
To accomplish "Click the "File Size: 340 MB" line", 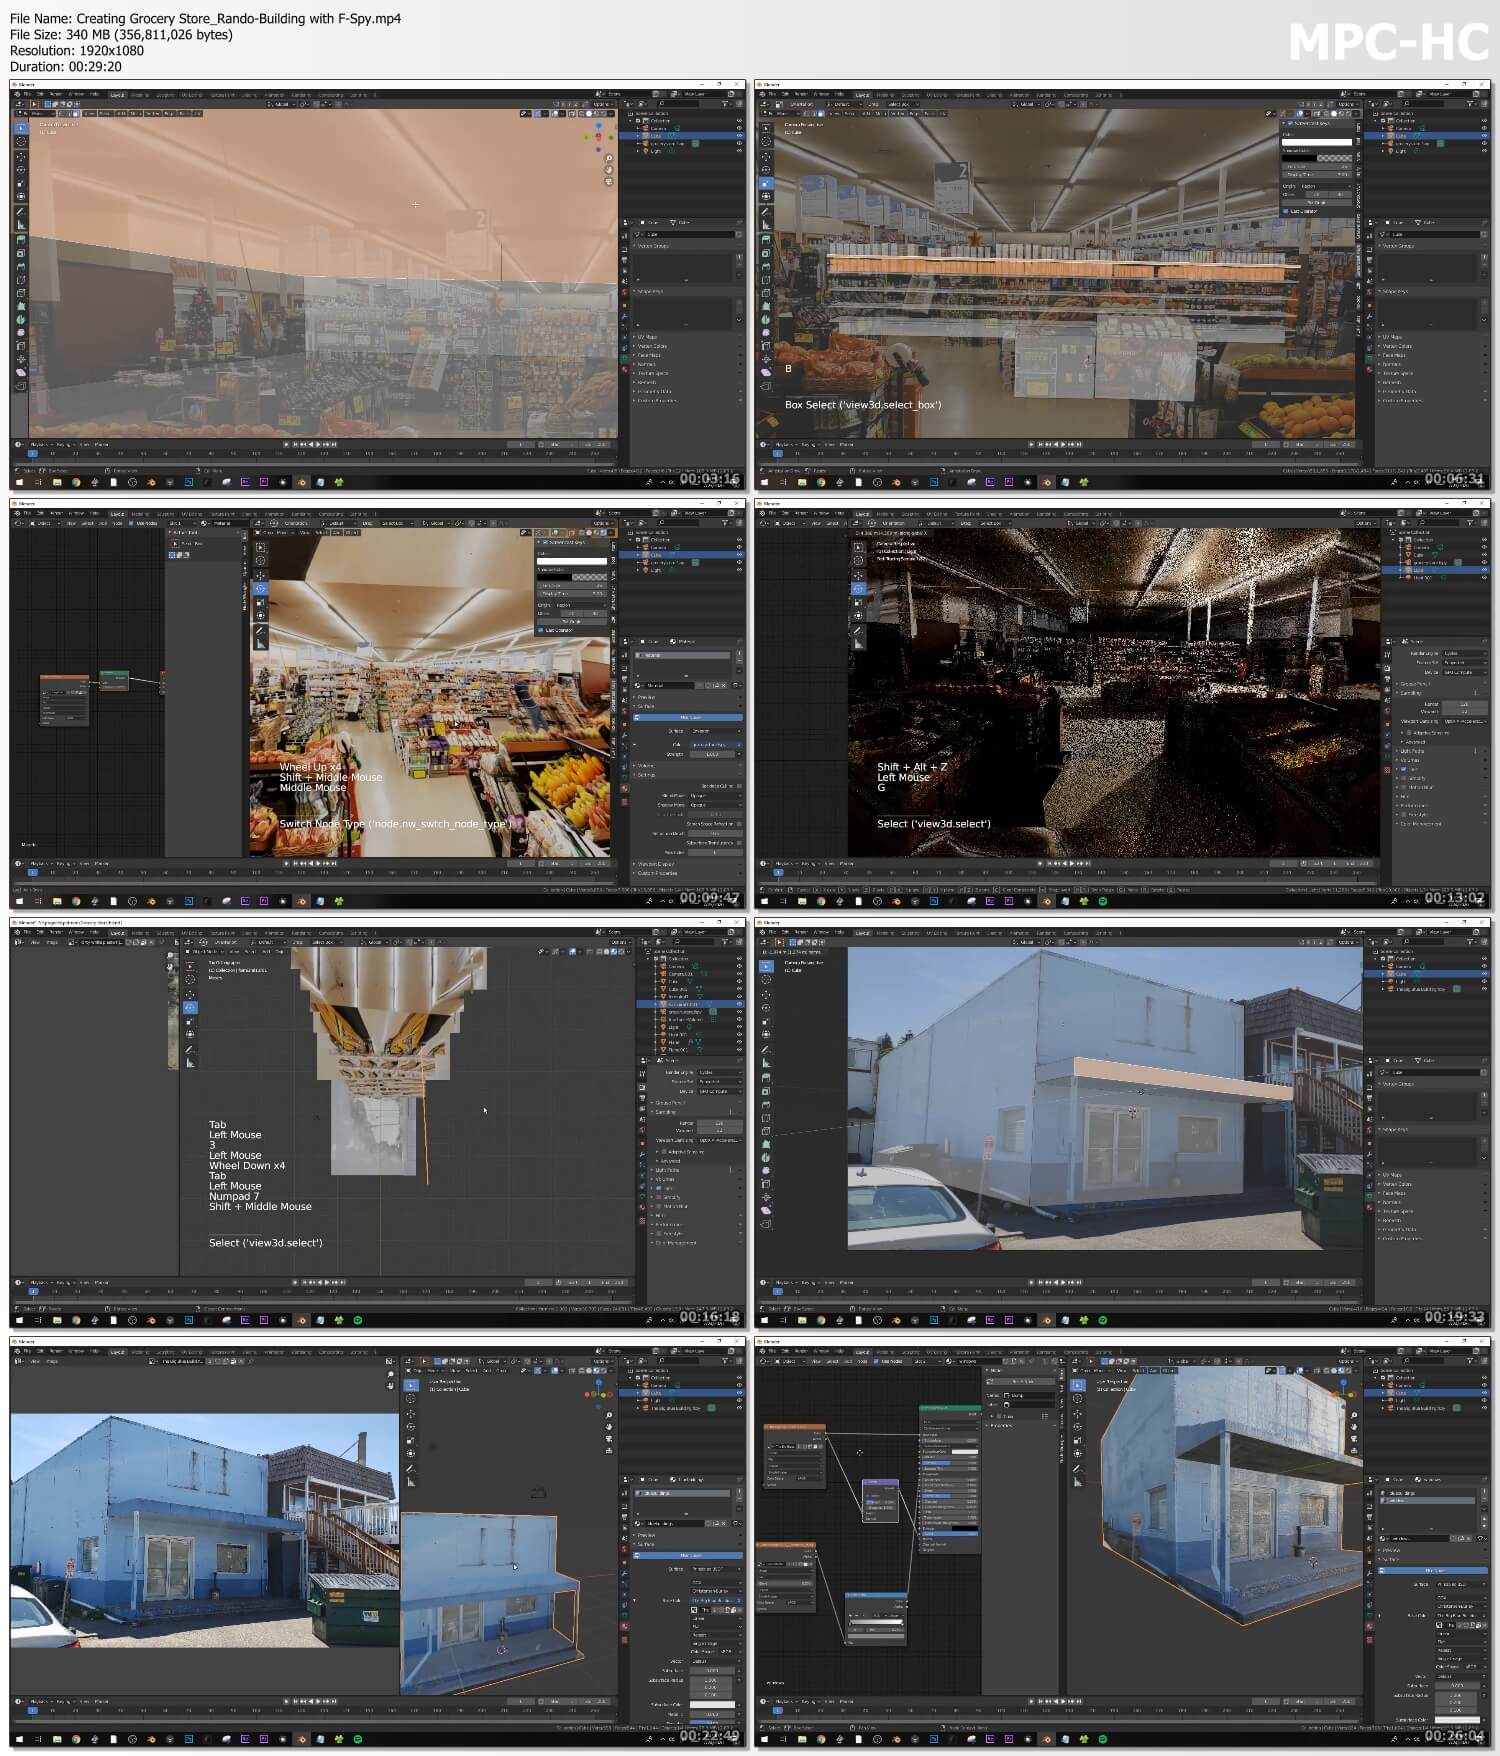I will coord(121,34).
